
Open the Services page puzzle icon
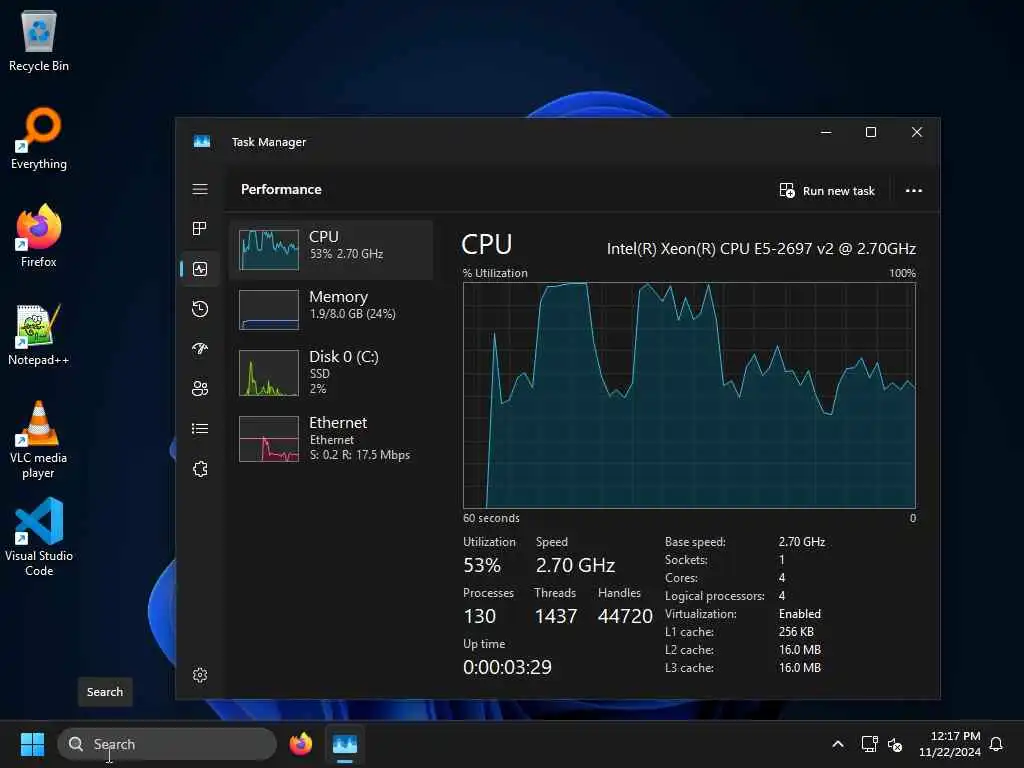click(x=200, y=469)
